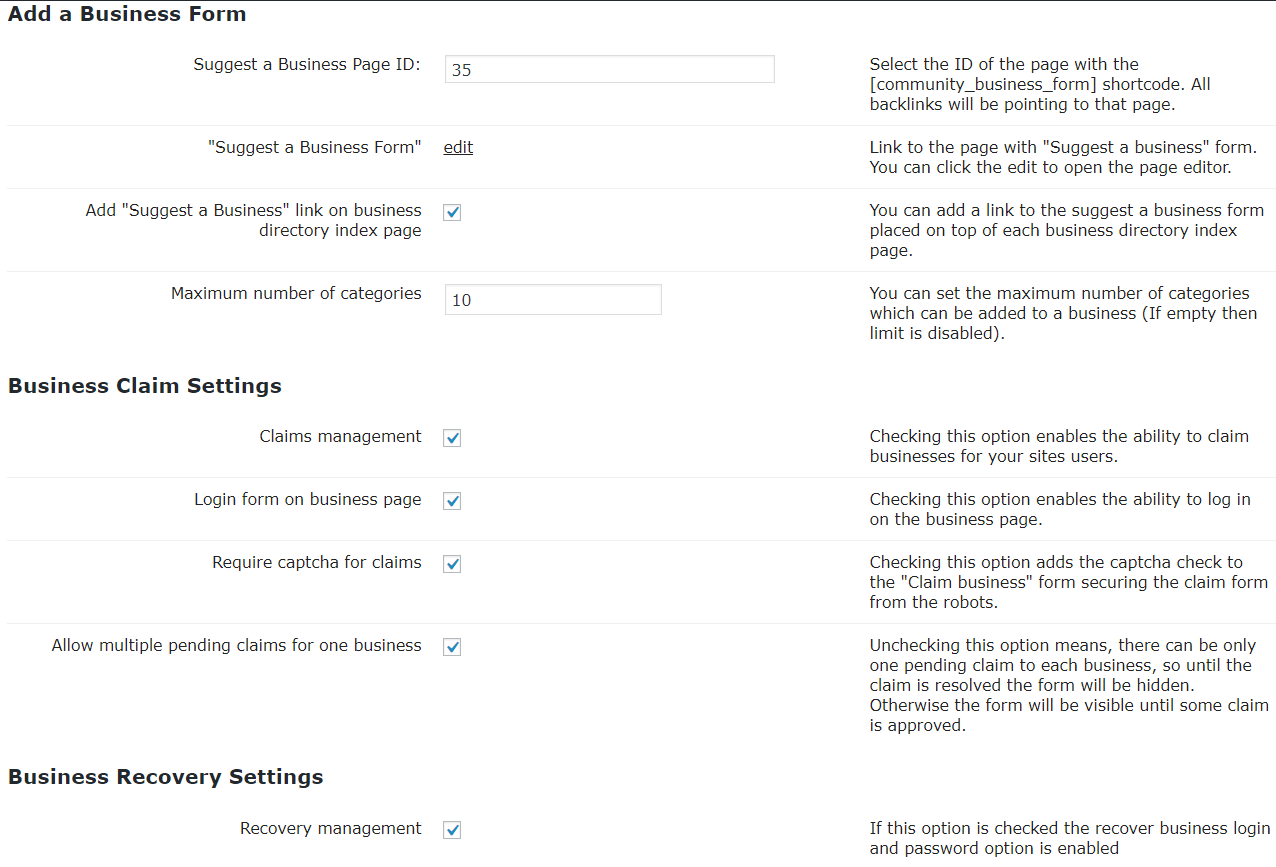
Task: Click the "Claims management" label text
Action: pos(340,436)
